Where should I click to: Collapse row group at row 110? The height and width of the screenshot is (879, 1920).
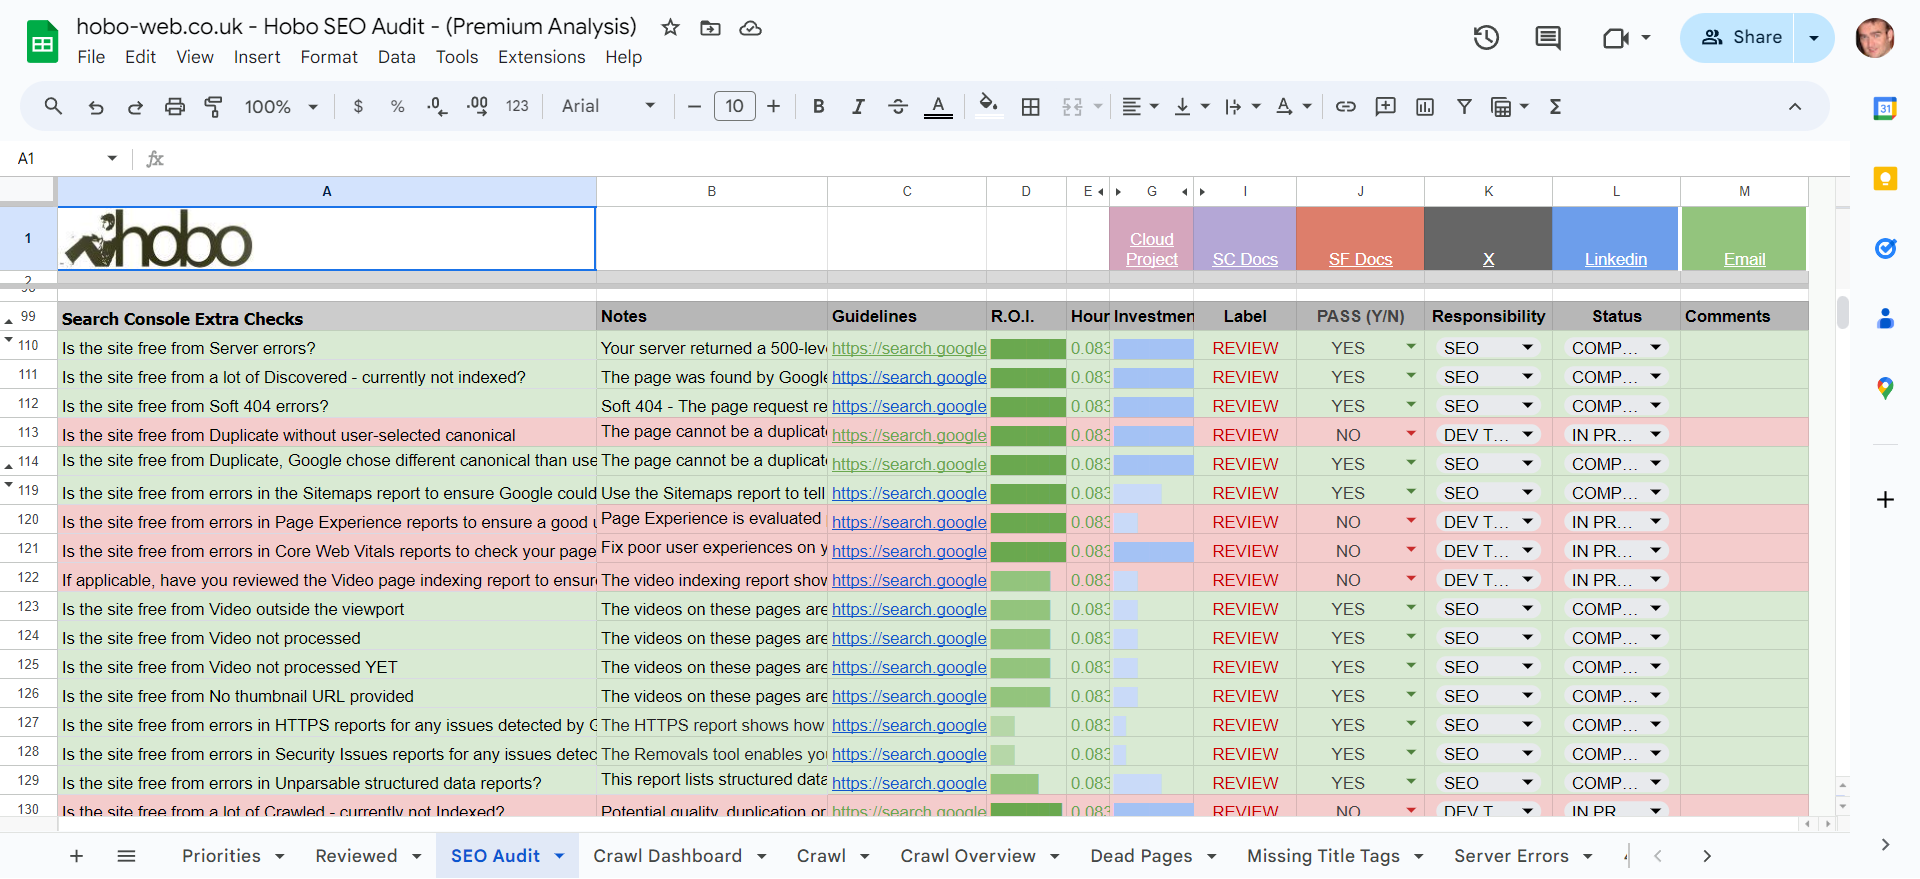point(9,341)
